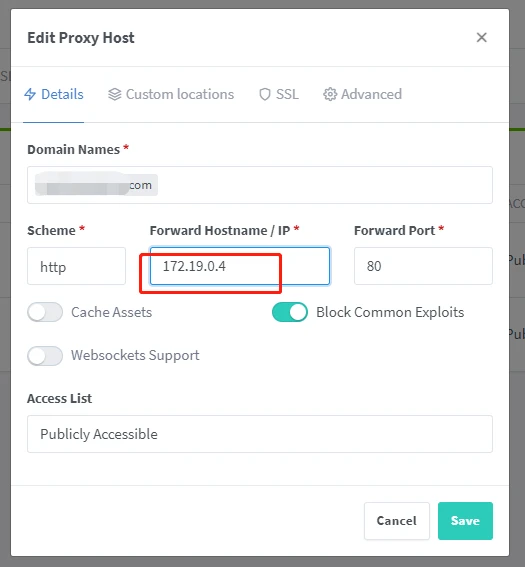Click the Domain Names input box
The width and height of the screenshot is (525, 567).
(260, 185)
